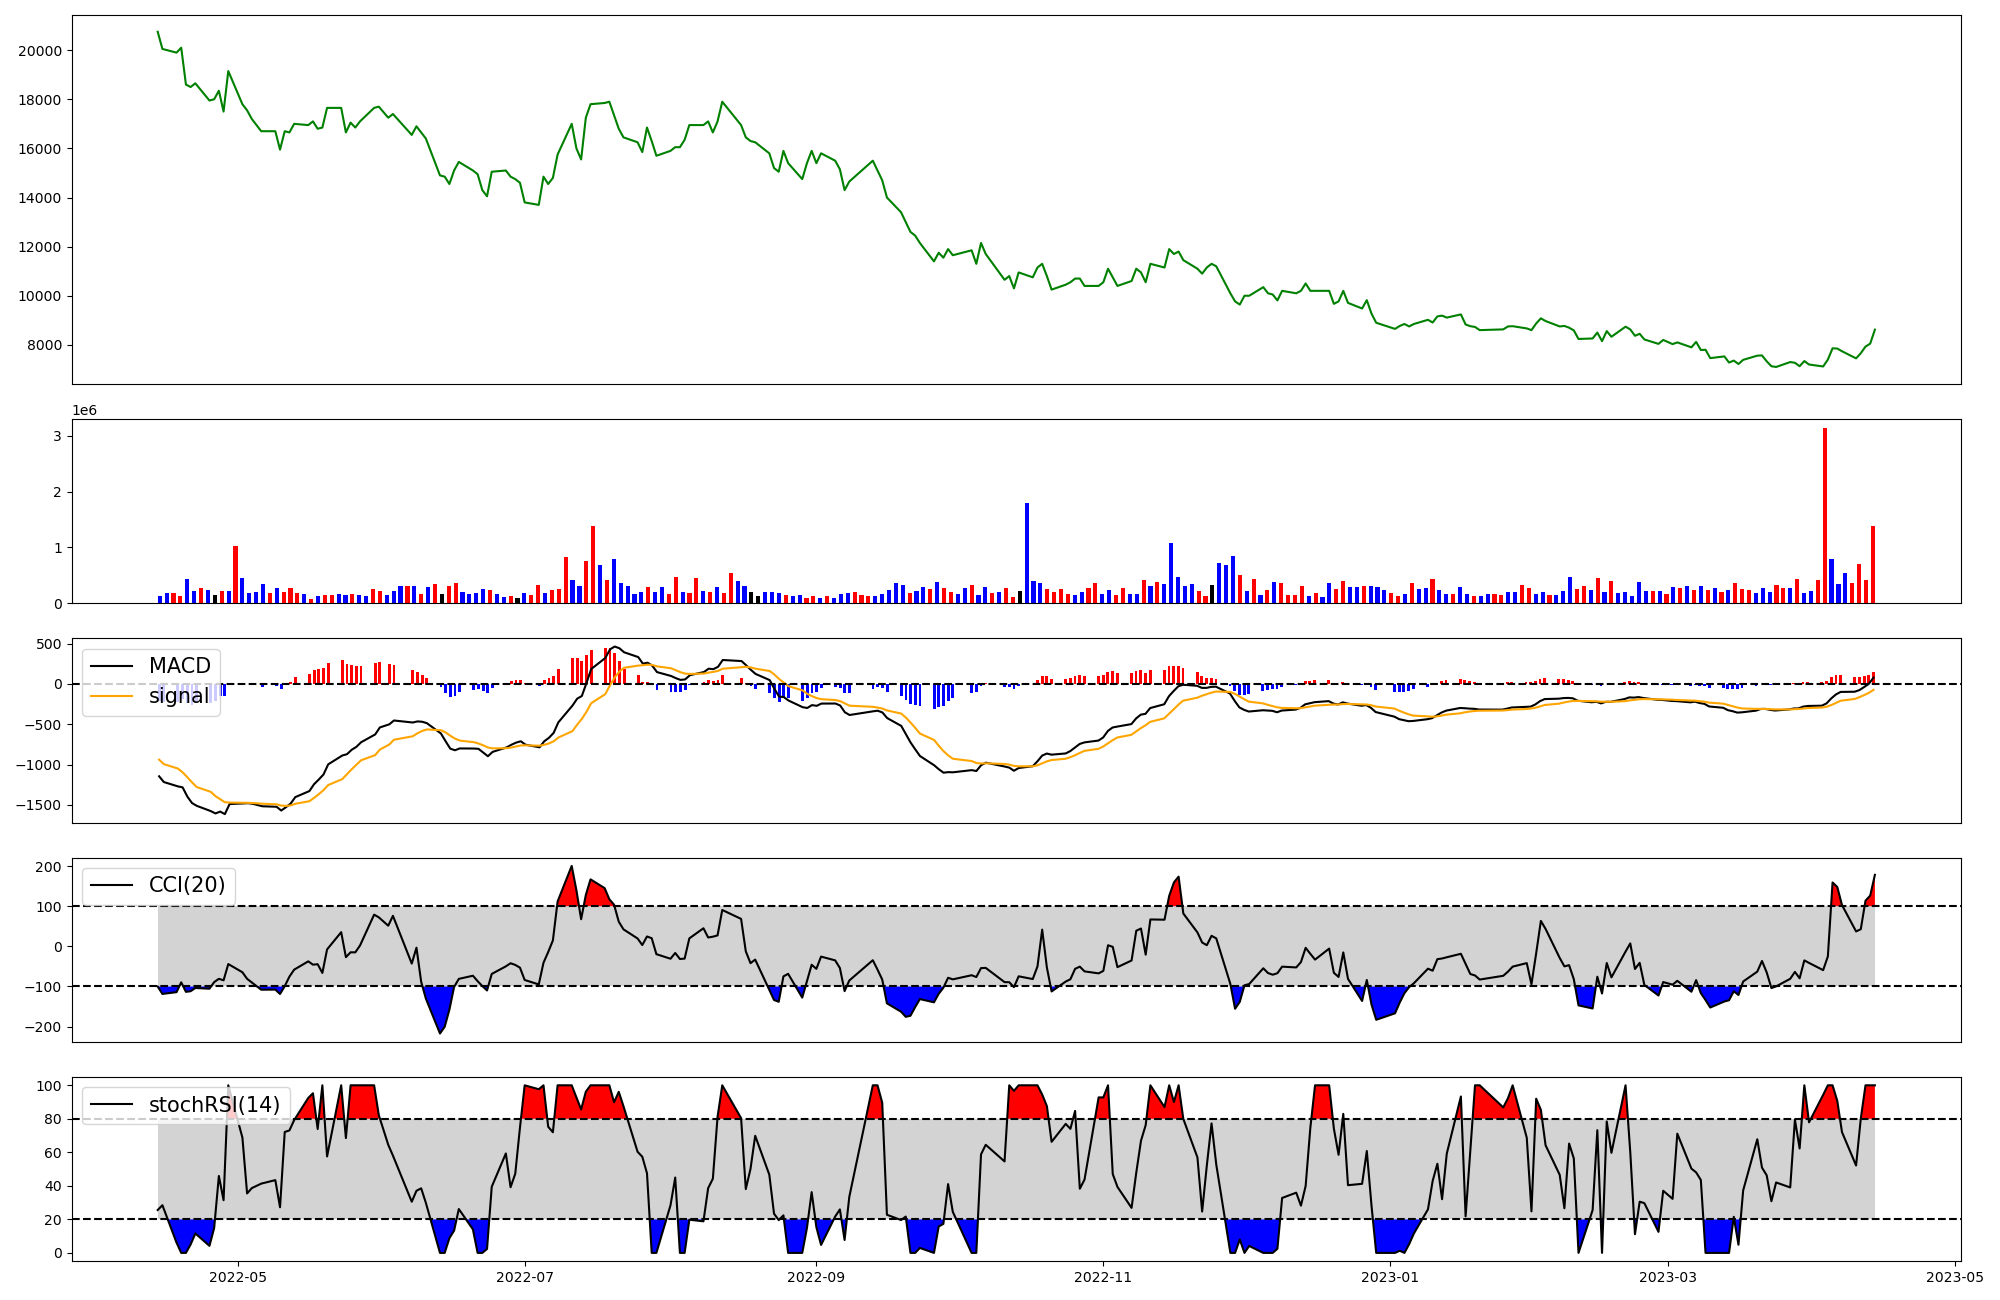Click the 1e6 volume scale label
Image resolution: width=2000 pixels, height=1300 pixels.
[x=84, y=410]
